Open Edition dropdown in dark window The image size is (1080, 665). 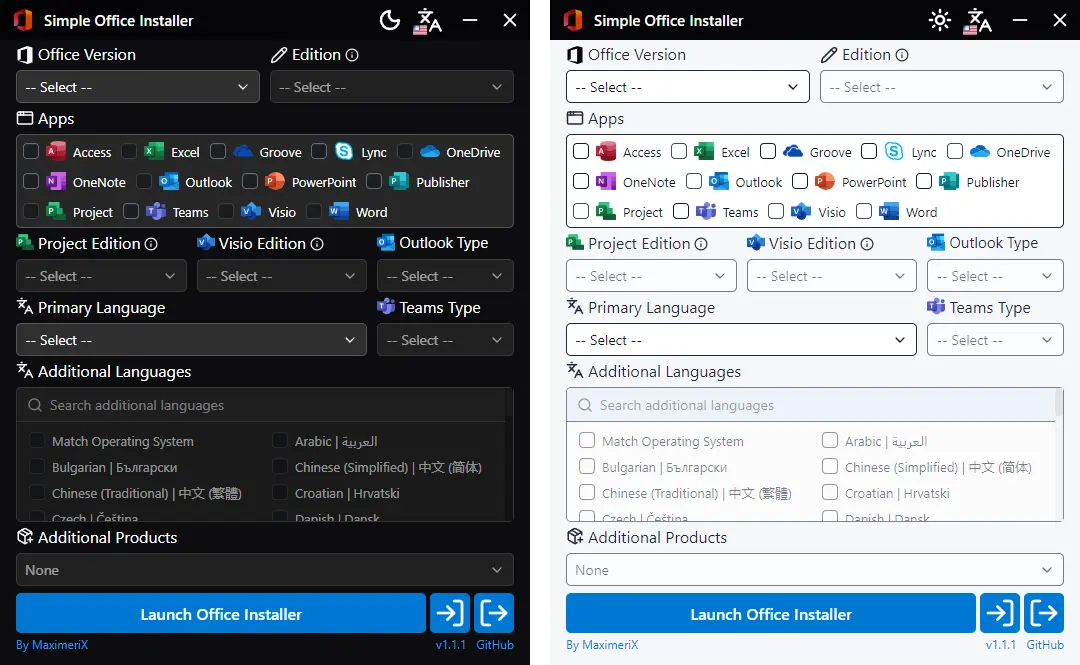coord(392,87)
